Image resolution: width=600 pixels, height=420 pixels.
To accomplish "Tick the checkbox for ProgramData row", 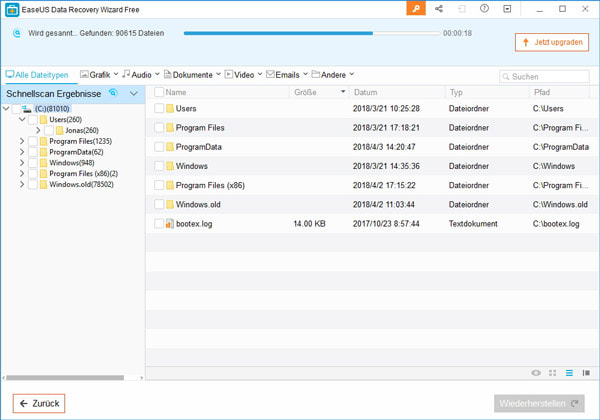I will (x=159, y=147).
